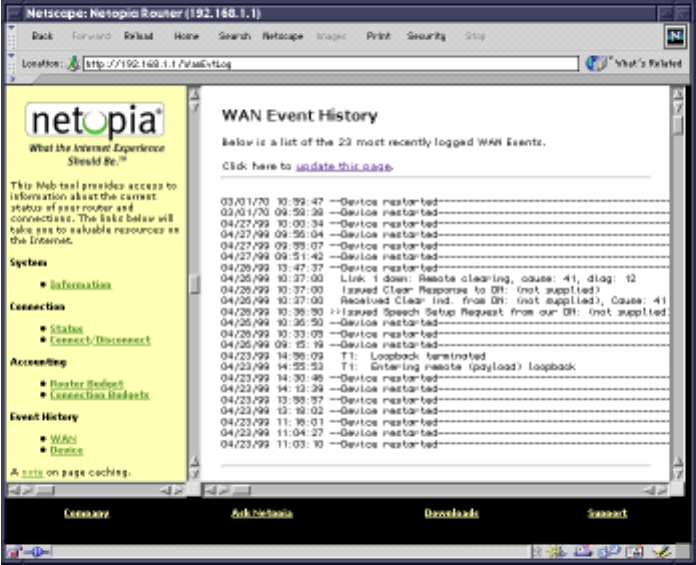Click the security lock icon in status bar
This screenshot has height=565, width=696.
[14, 551]
